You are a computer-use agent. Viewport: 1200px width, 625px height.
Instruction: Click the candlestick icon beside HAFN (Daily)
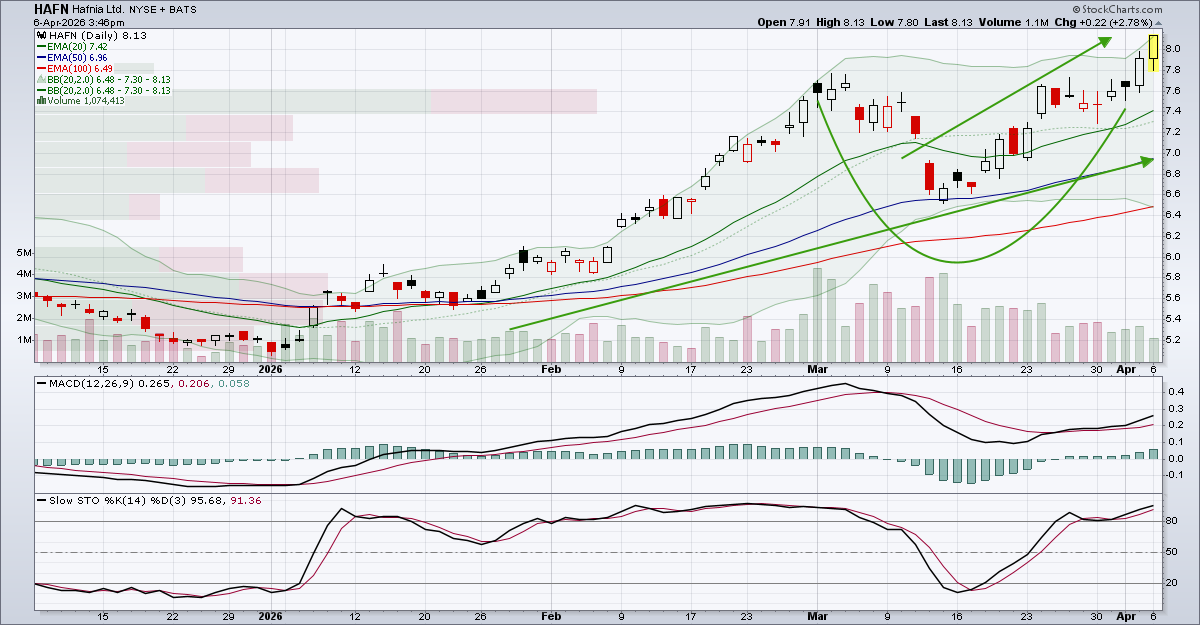(x=41, y=34)
